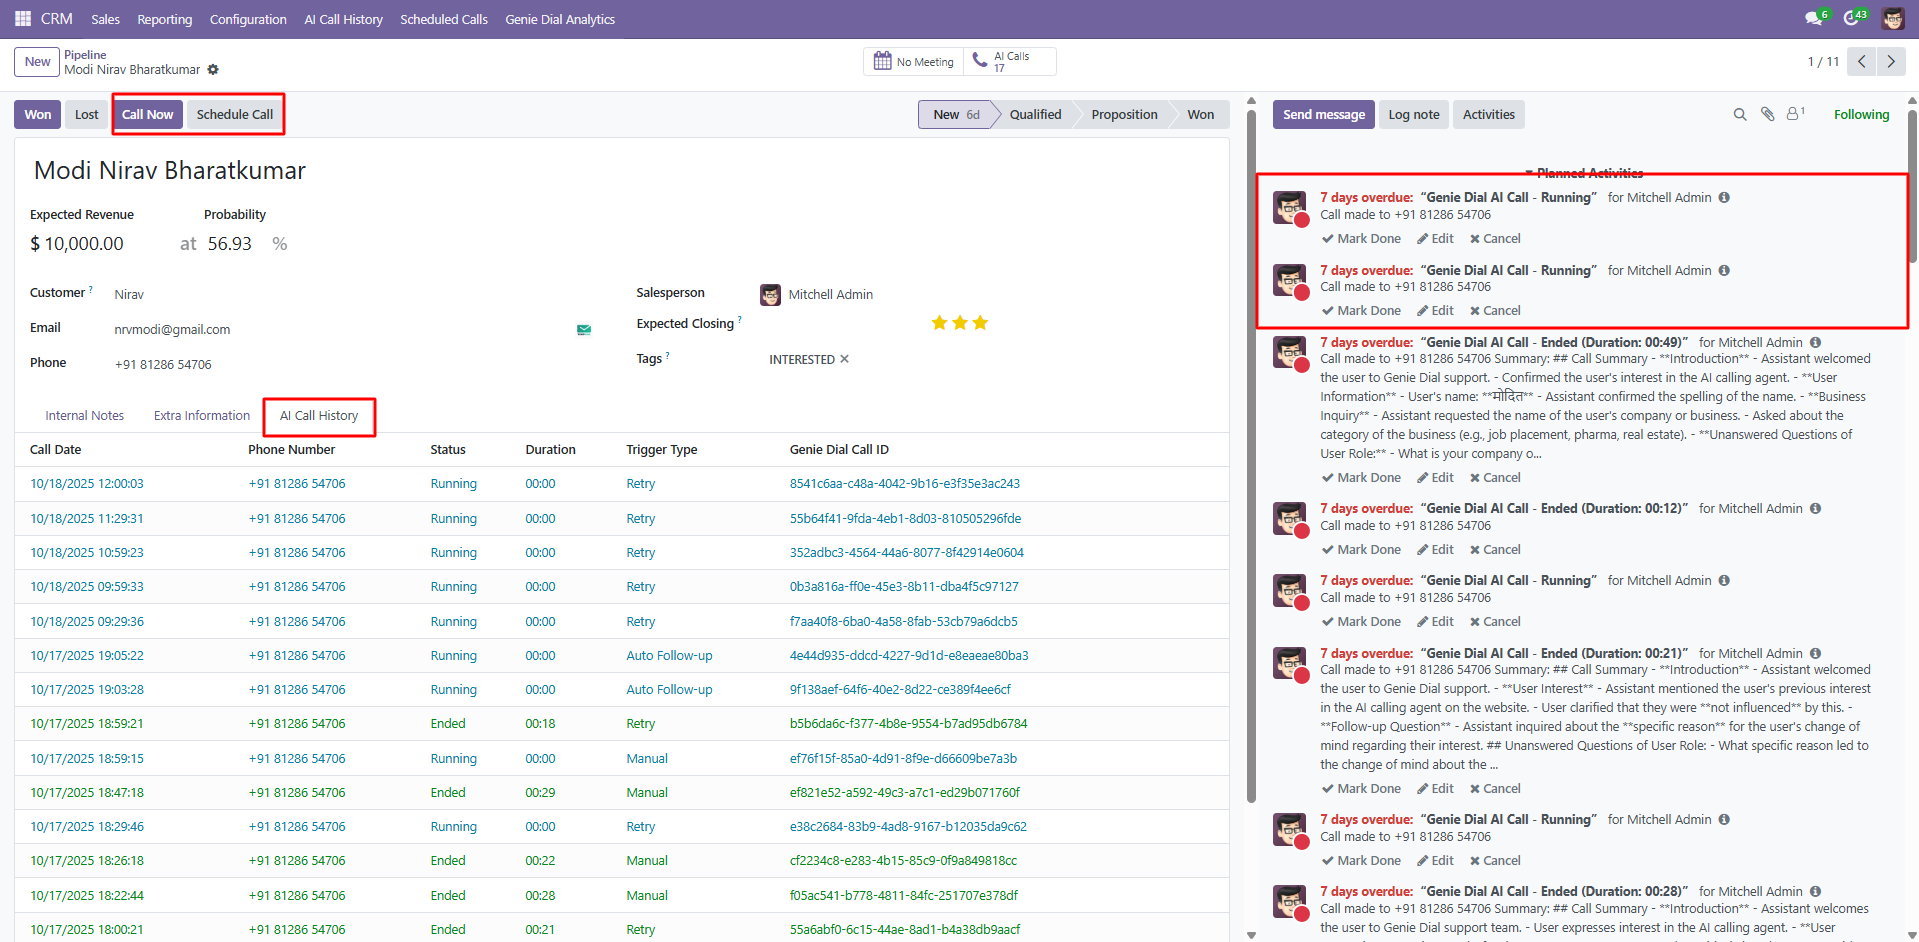Viewport: 1919px width, 942px height.
Task: Mark Done the Ended 00:49 activity
Action: point(1361,478)
